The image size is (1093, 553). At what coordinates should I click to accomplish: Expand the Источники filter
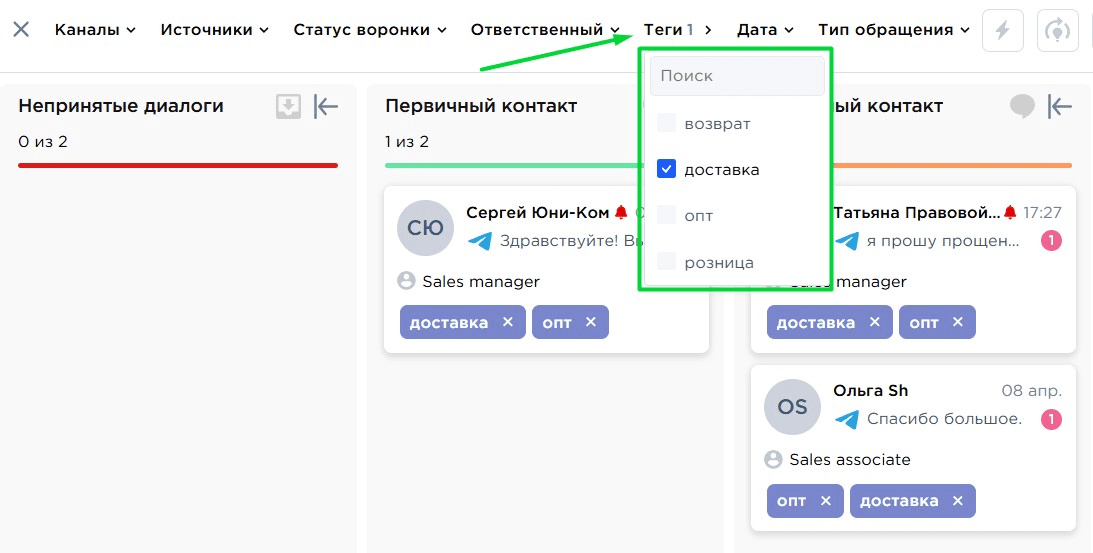pos(215,30)
